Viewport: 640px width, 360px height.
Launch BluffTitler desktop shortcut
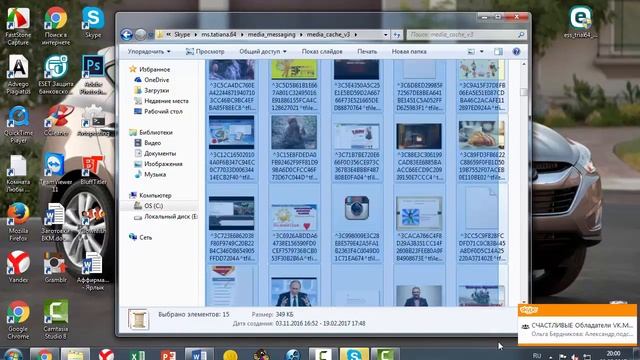click(93, 170)
